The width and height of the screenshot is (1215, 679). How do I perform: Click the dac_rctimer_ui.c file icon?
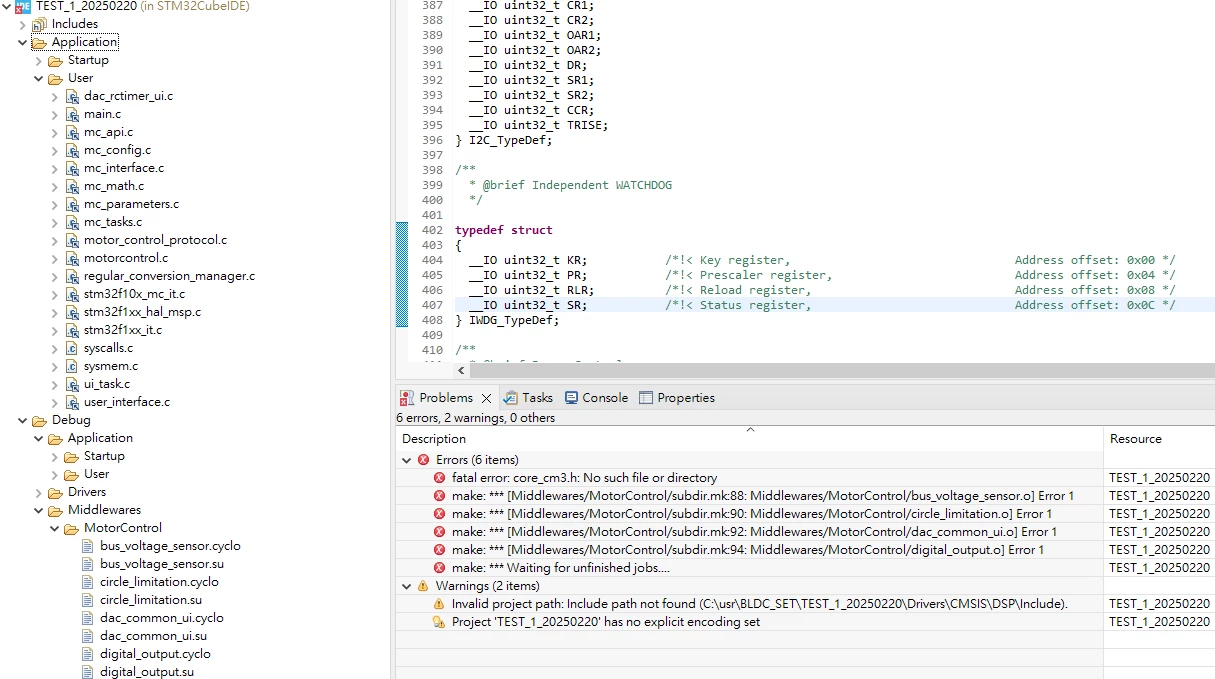[x=72, y=96]
